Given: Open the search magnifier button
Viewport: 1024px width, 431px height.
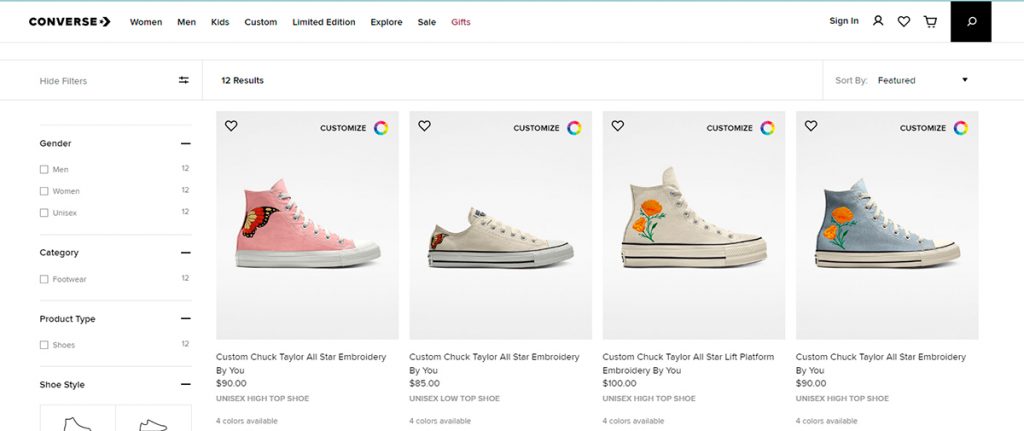Looking at the screenshot, I should pyautogui.click(x=971, y=22).
